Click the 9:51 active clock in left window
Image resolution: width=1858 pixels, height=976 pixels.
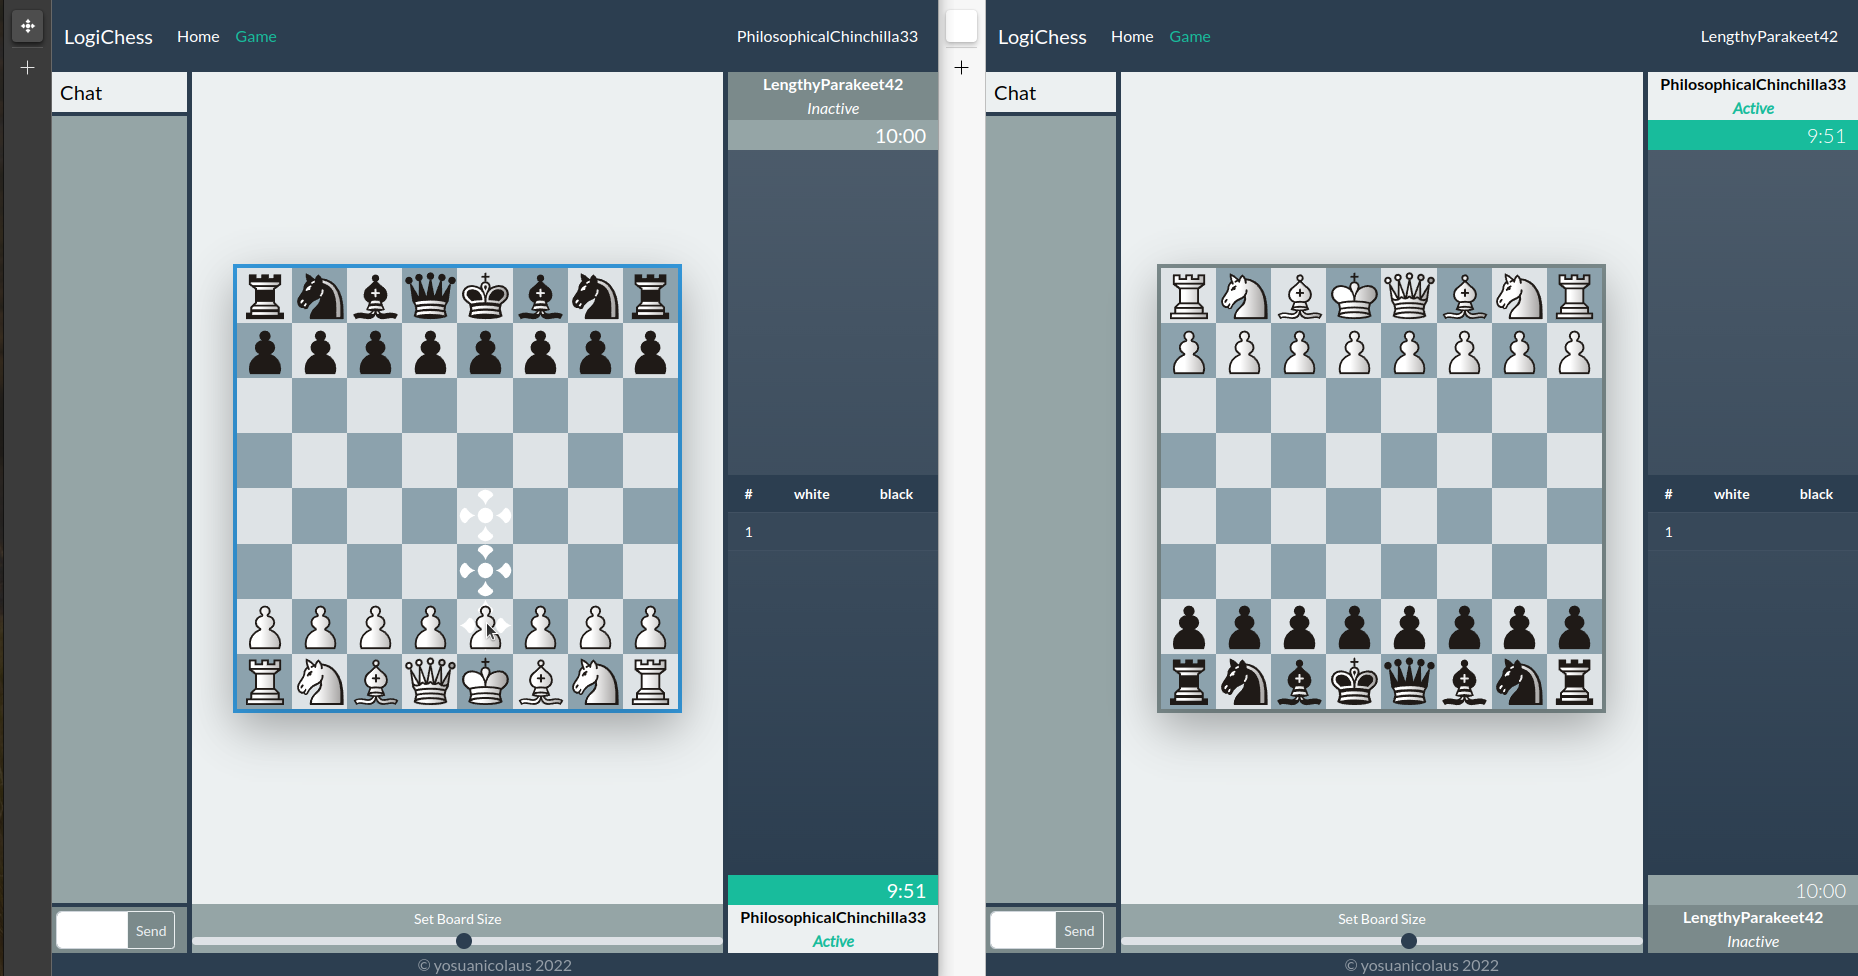(x=833, y=890)
